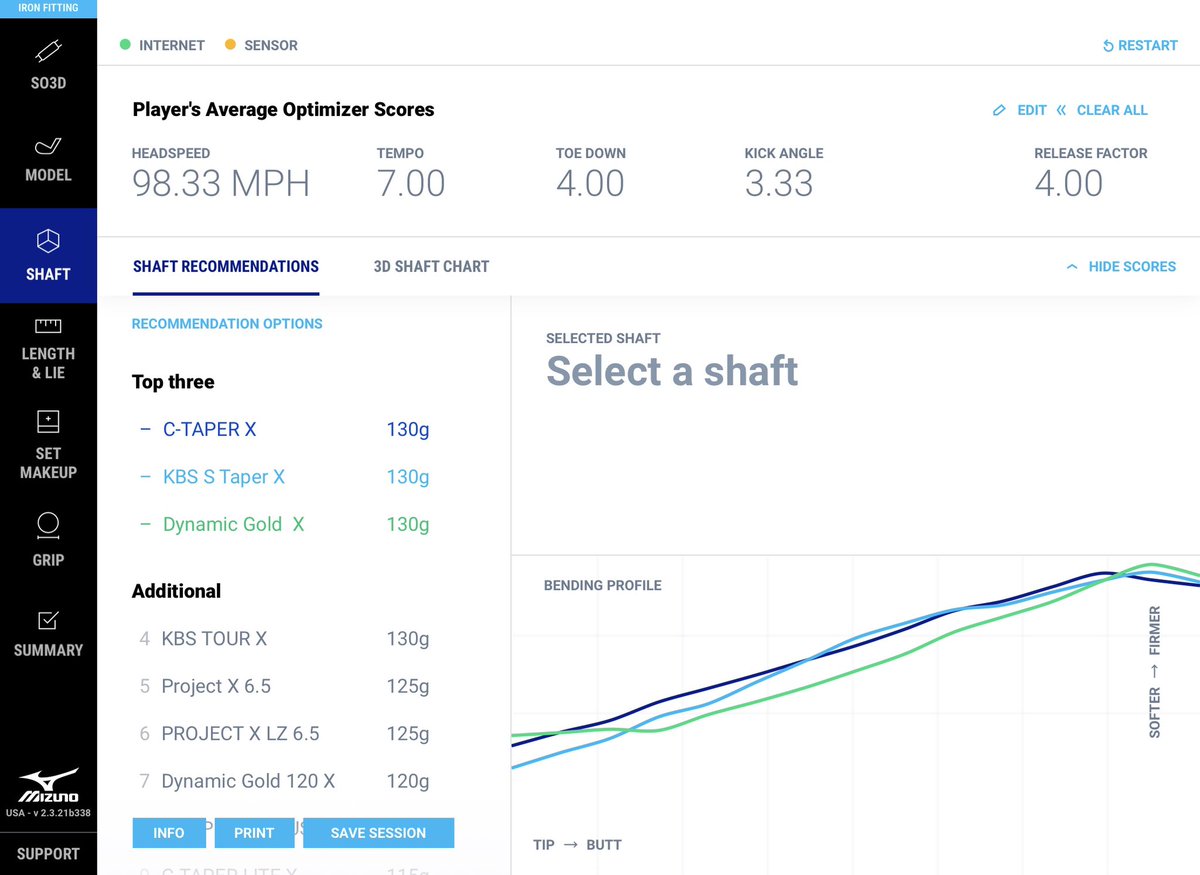The image size is (1200, 875).
Task: Collapse scores with Hide Scores chevron
Action: [x=1072, y=267]
